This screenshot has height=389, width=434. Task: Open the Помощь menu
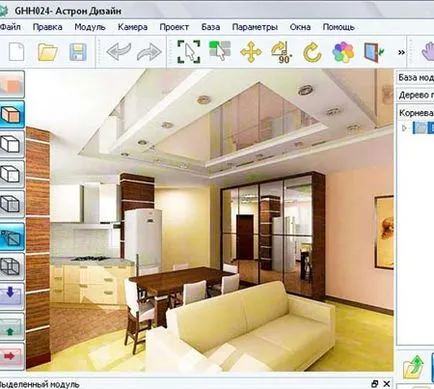(x=338, y=27)
